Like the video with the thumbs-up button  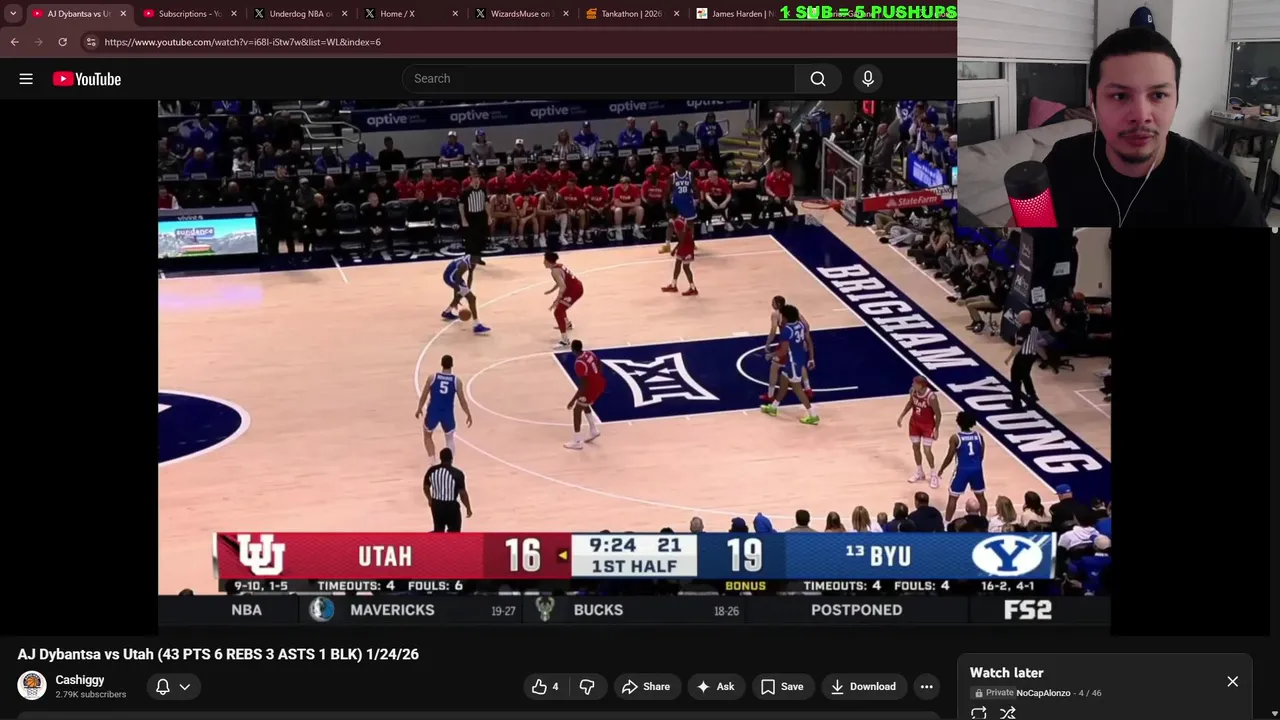(545, 687)
